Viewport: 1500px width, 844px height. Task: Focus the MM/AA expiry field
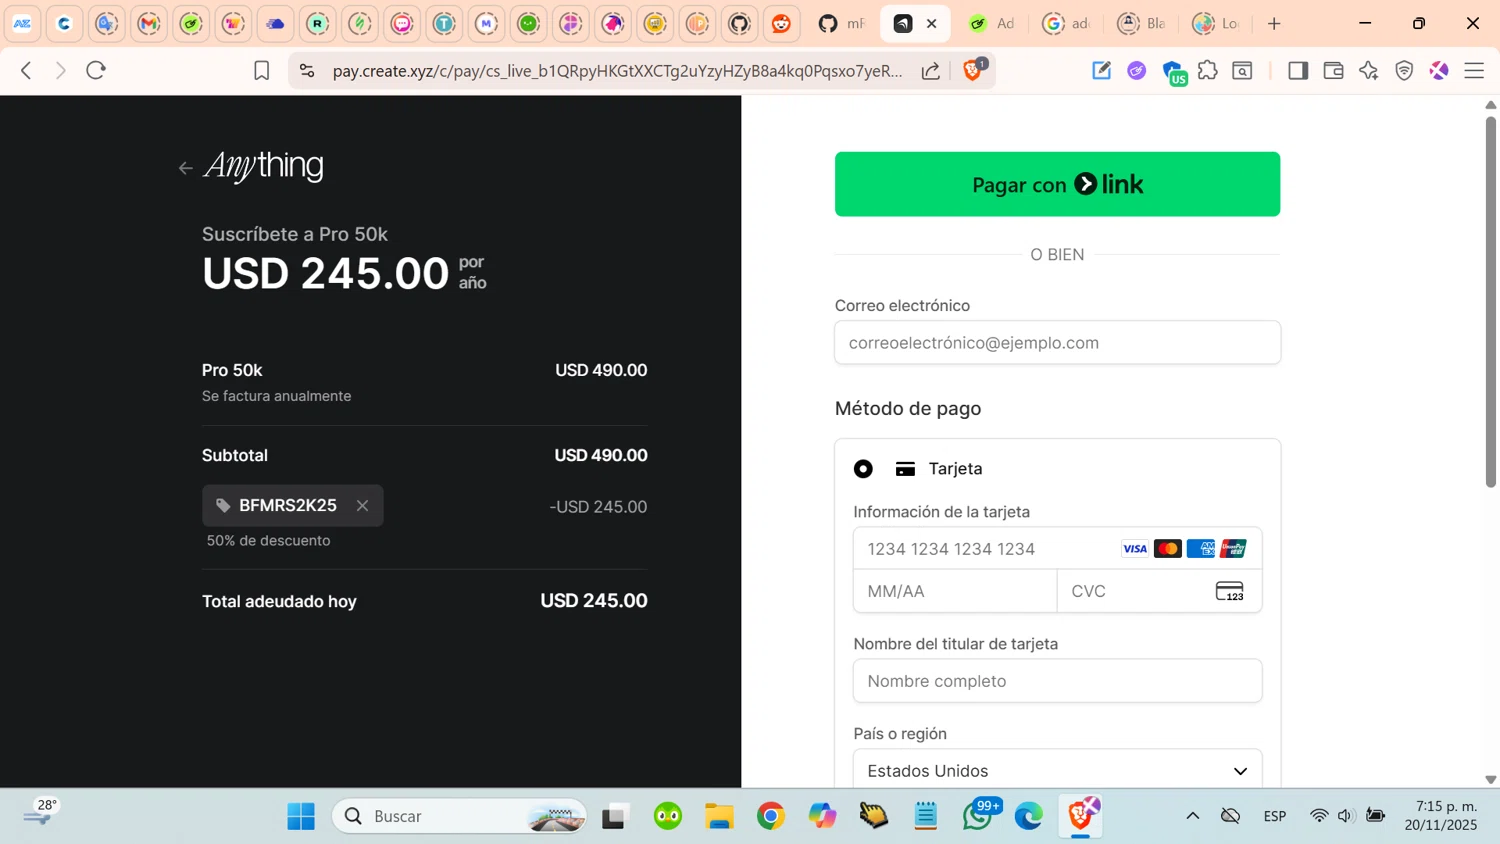tap(955, 591)
